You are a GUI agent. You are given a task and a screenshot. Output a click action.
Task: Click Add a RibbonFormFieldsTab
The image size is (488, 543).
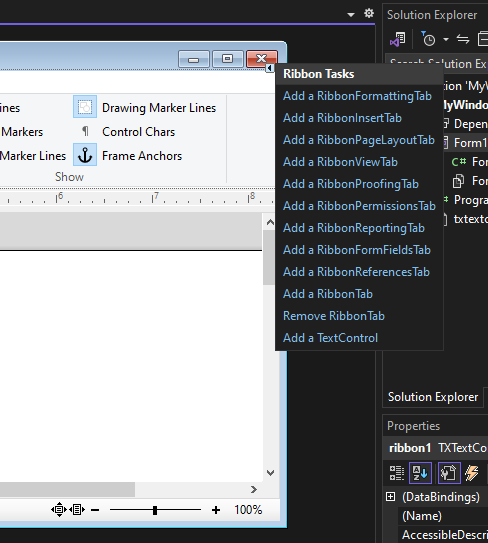click(x=357, y=250)
